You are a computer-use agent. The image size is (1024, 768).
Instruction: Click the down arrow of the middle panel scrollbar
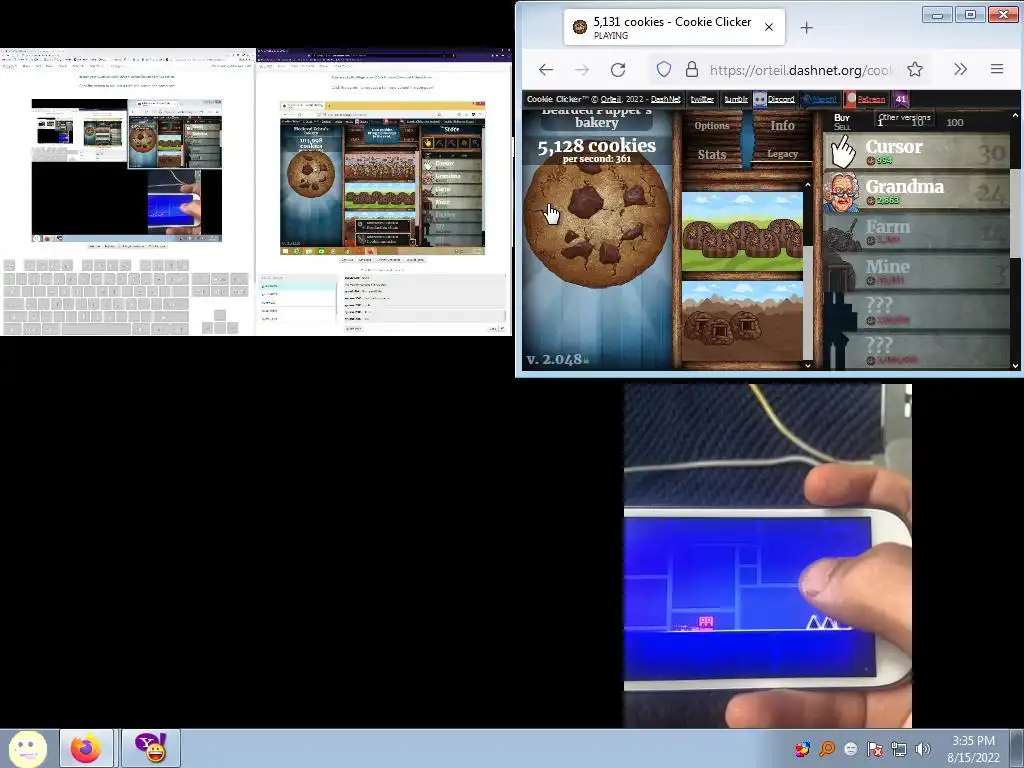[x=808, y=365]
